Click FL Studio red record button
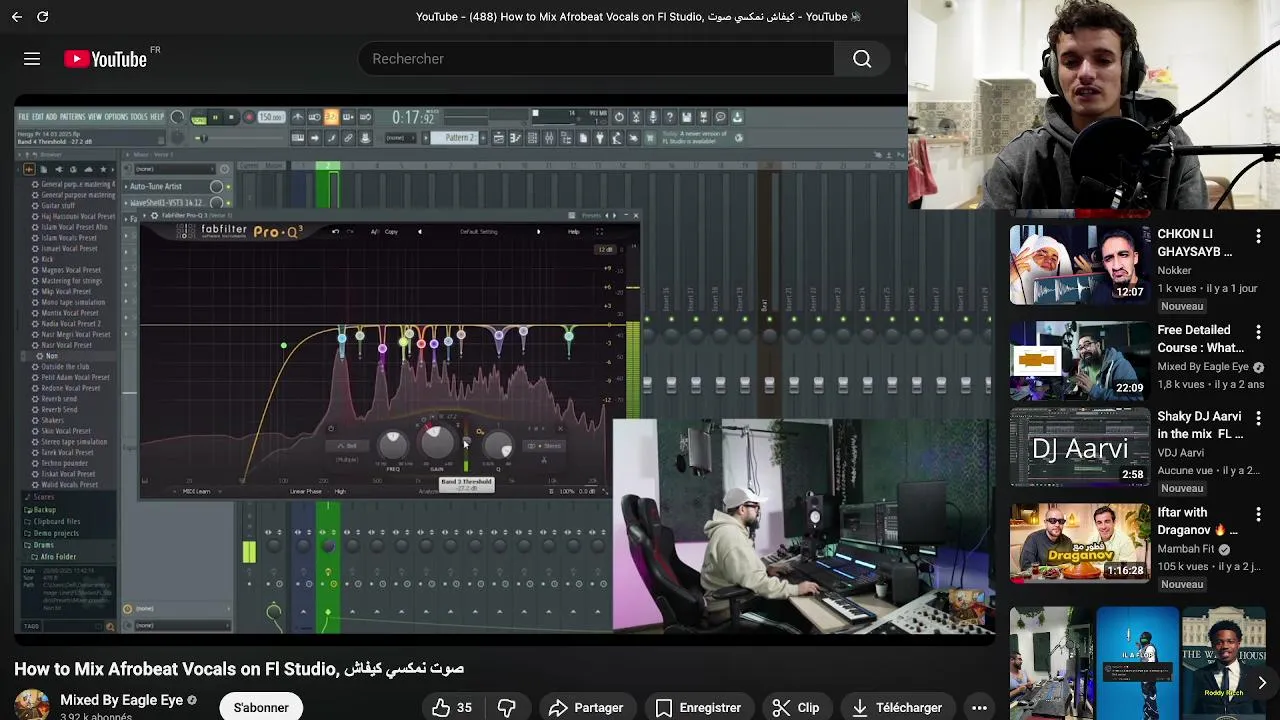 tap(248, 117)
